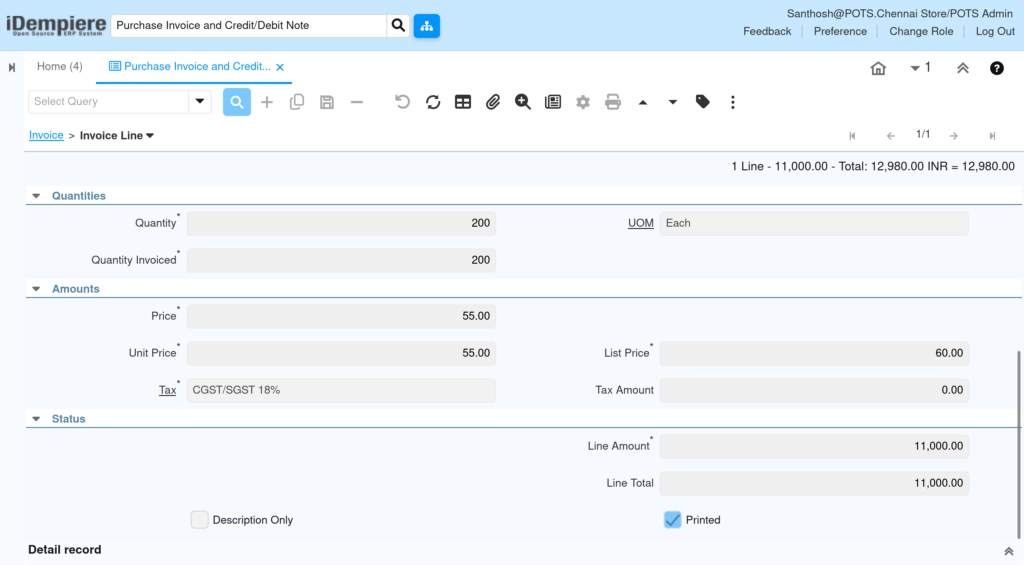Click the Select Query input box
This screenshot has width=1024, height=565.
pos(108,102)
